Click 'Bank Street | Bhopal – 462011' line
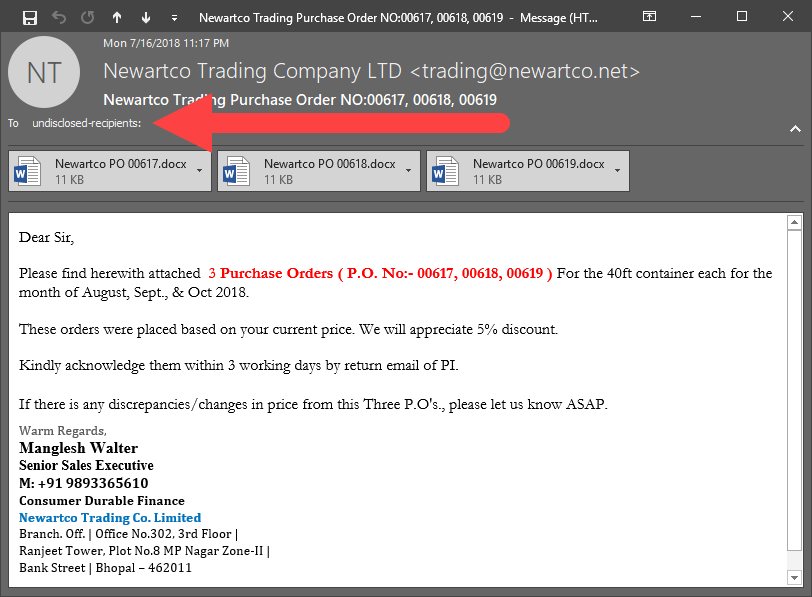 pos(106,568)
